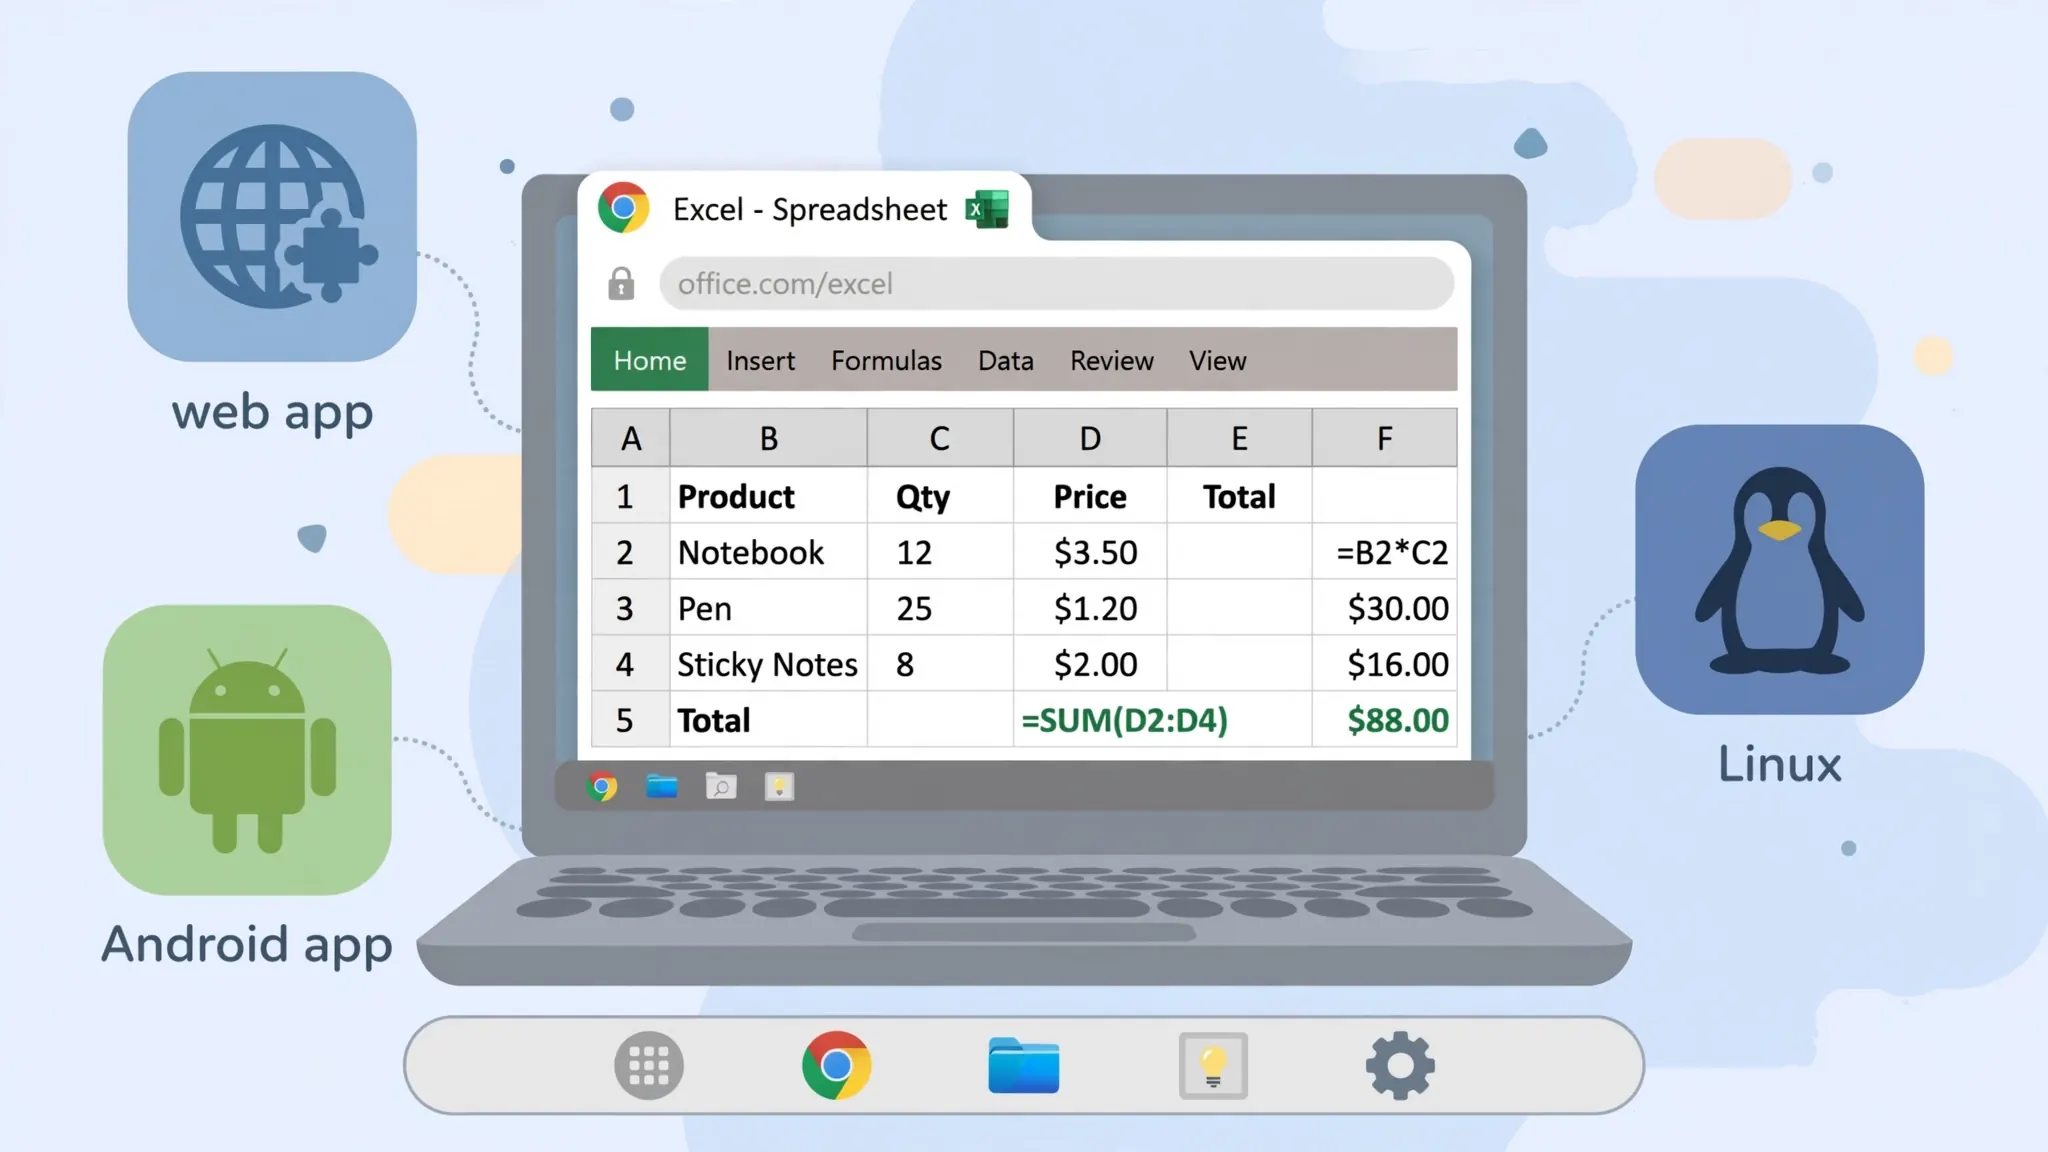Open the app launcher grid in bottom dock
Screen dimensions: 2048x1152
[x=649, y=1065]
